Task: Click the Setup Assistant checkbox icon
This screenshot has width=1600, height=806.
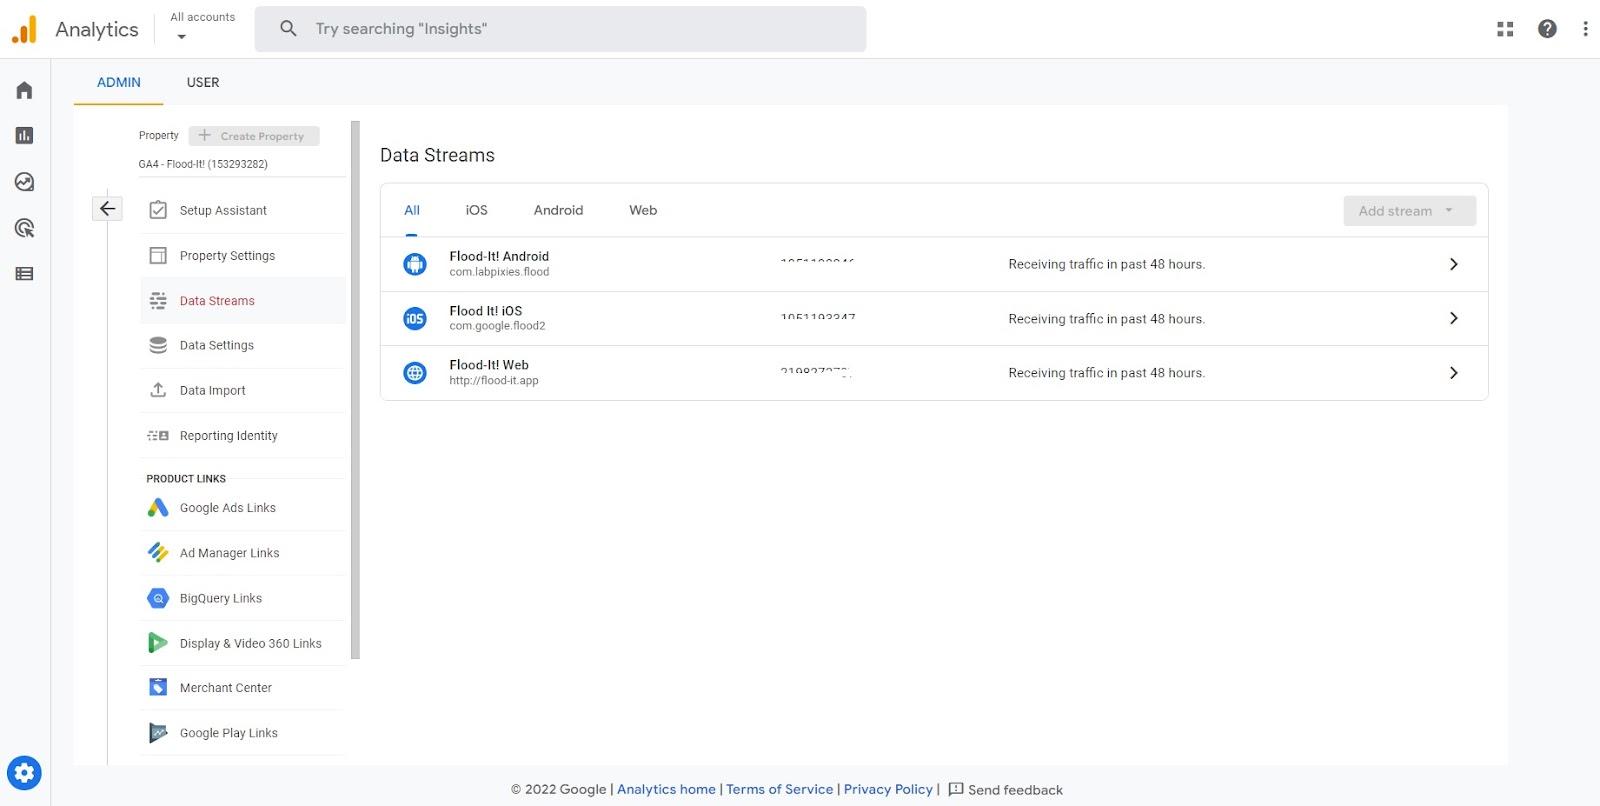Action: [158, 210]
